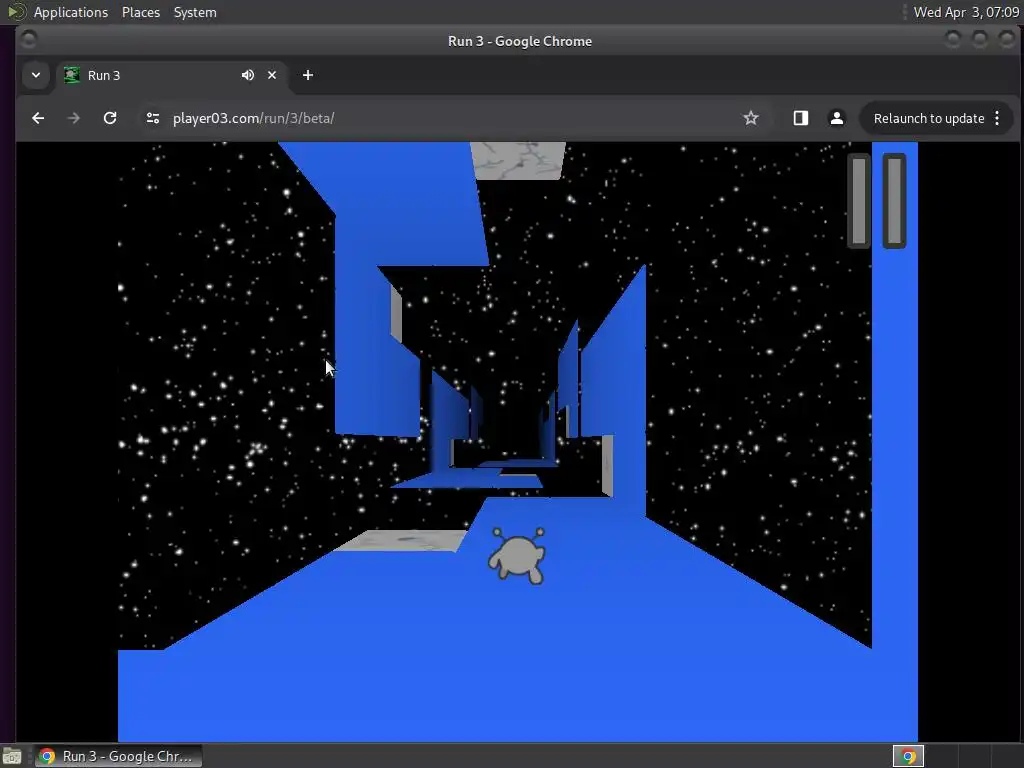Open the Places menu
1024x768 pixels.
click(140, 12)
